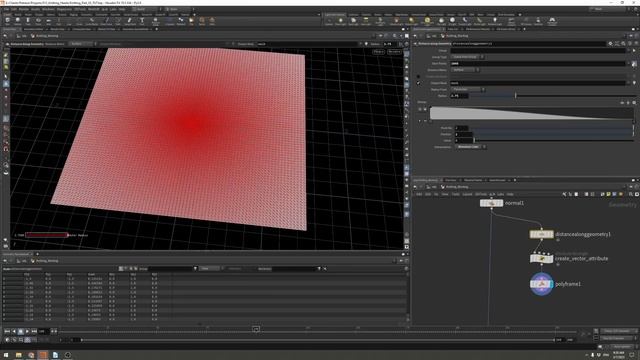Open Chrome from the taskbar
Viewport: 640px width, 360px height.
click(x=31, y=355)
